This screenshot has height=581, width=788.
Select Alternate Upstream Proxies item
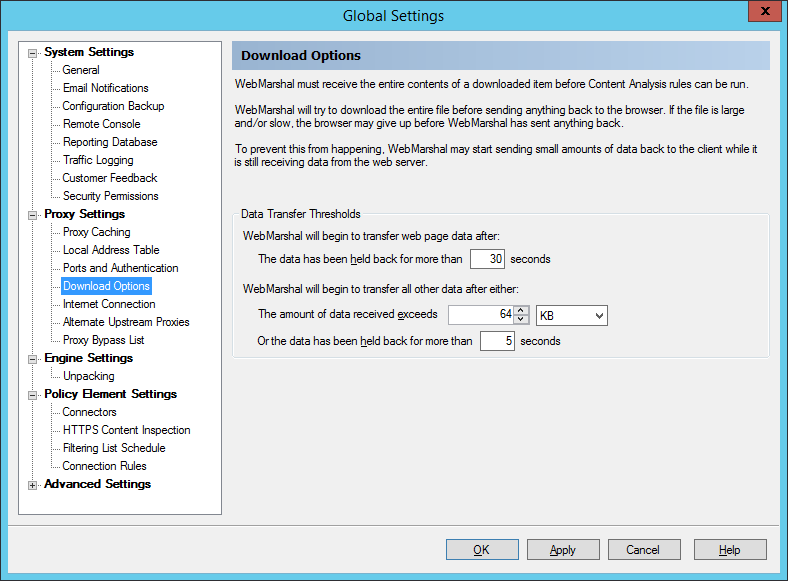(126, 322)
